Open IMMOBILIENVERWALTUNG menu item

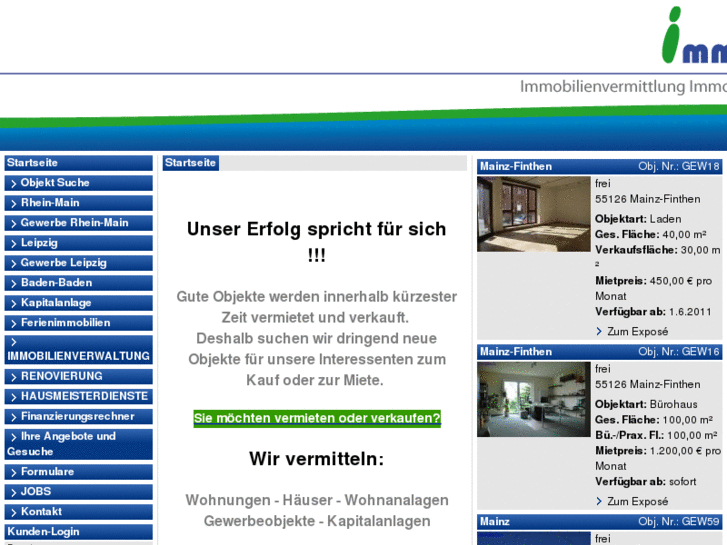click(78, 349)
